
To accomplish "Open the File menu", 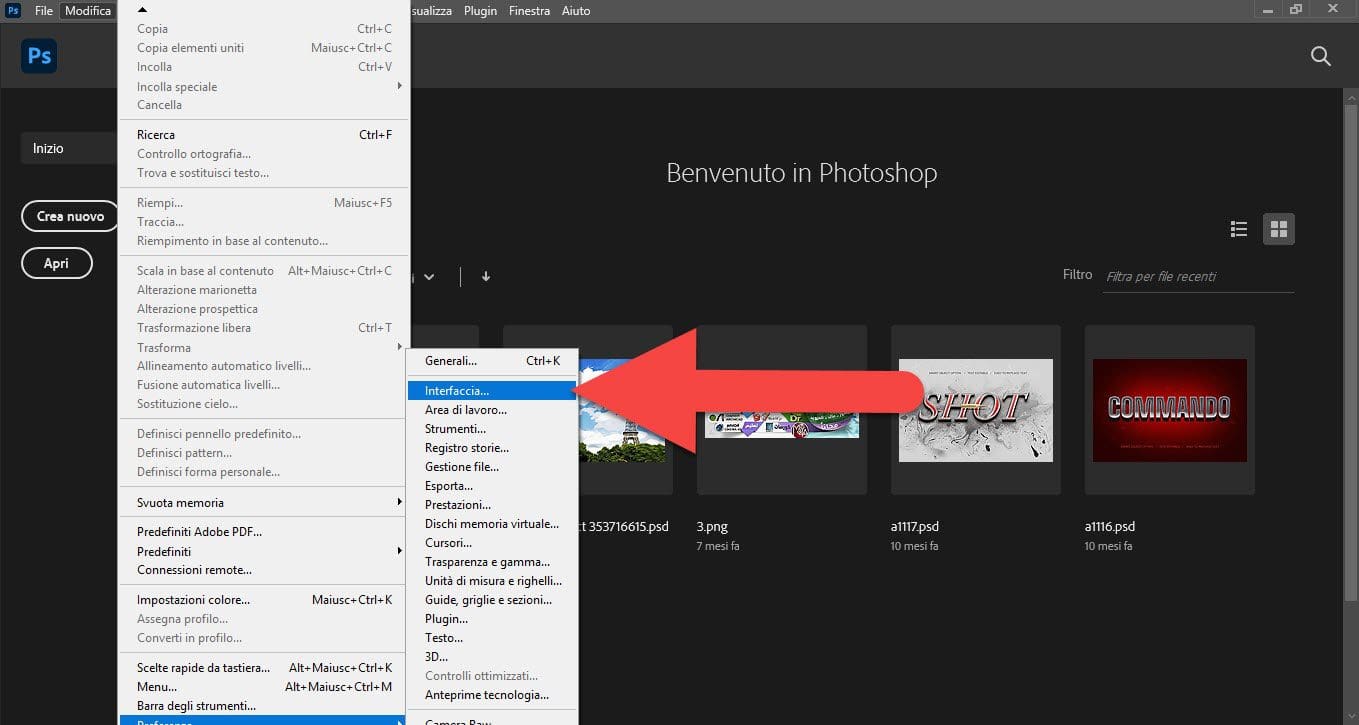I will [x=44, y=11].
